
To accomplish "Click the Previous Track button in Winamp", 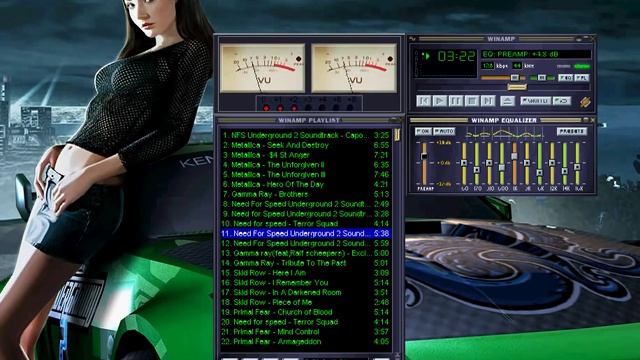I will coord(424,101).
